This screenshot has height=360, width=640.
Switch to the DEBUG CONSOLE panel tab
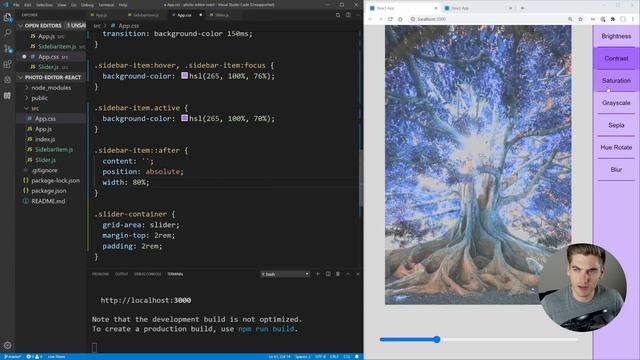147,274
